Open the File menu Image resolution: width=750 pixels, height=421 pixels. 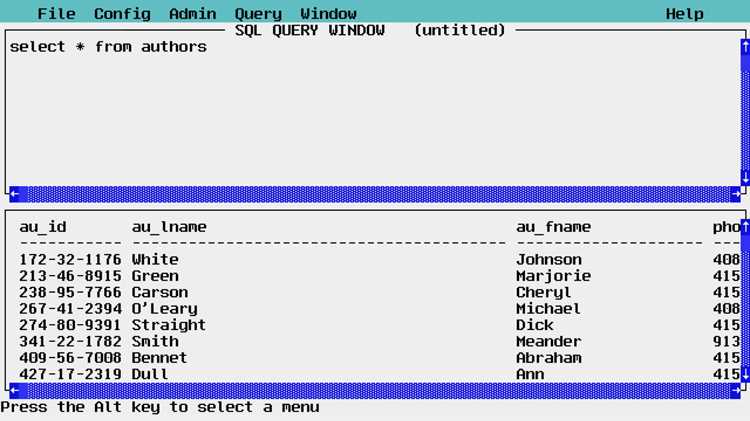56,13
